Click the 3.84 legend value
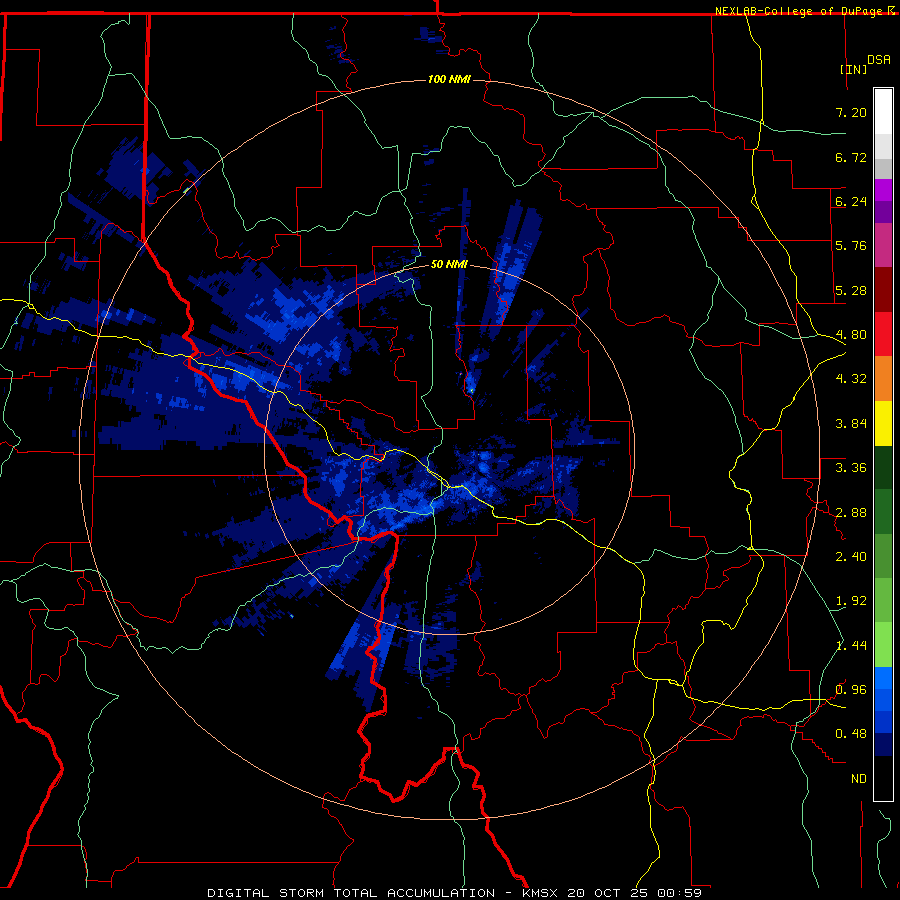This screenshot has height=900, width=900. coord(851,424)
